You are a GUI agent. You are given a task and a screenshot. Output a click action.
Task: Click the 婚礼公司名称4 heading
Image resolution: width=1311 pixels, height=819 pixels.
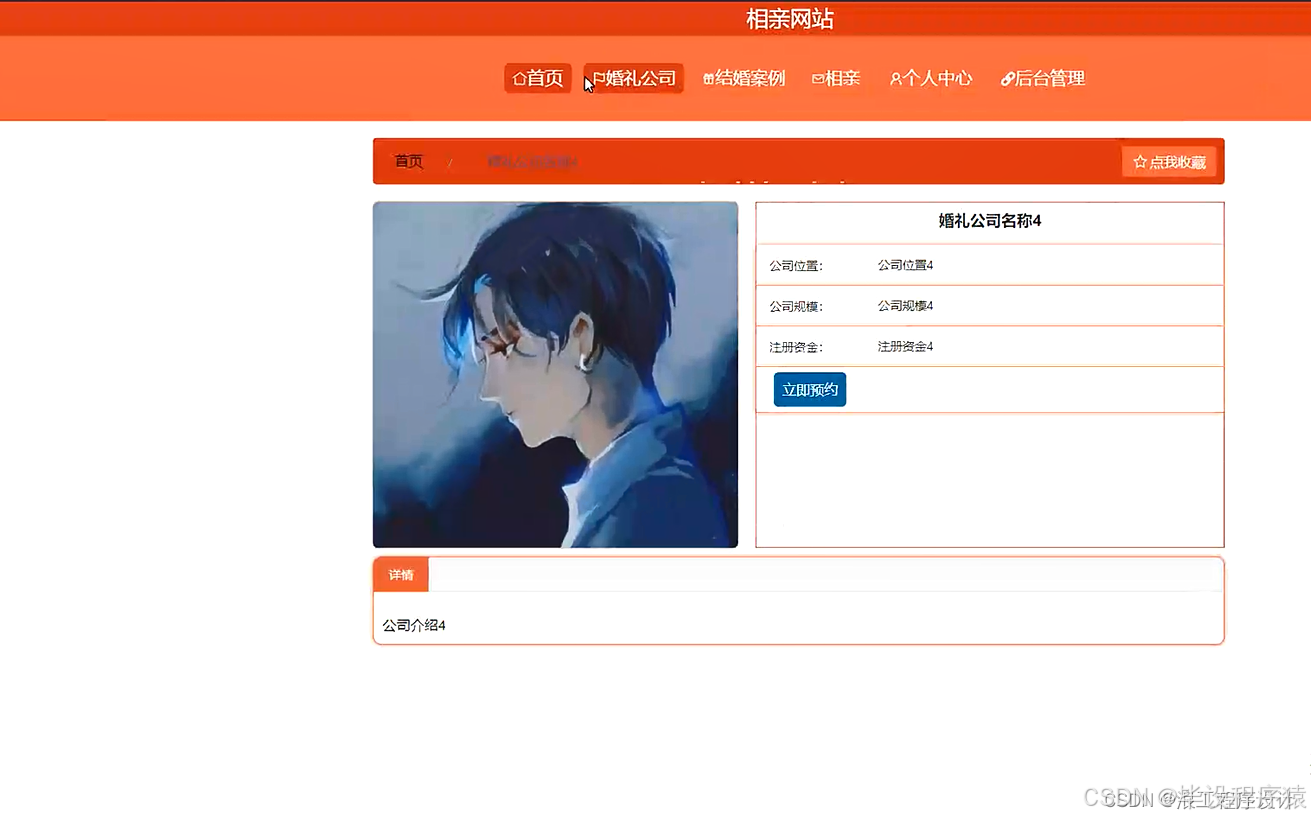[990, 221]
